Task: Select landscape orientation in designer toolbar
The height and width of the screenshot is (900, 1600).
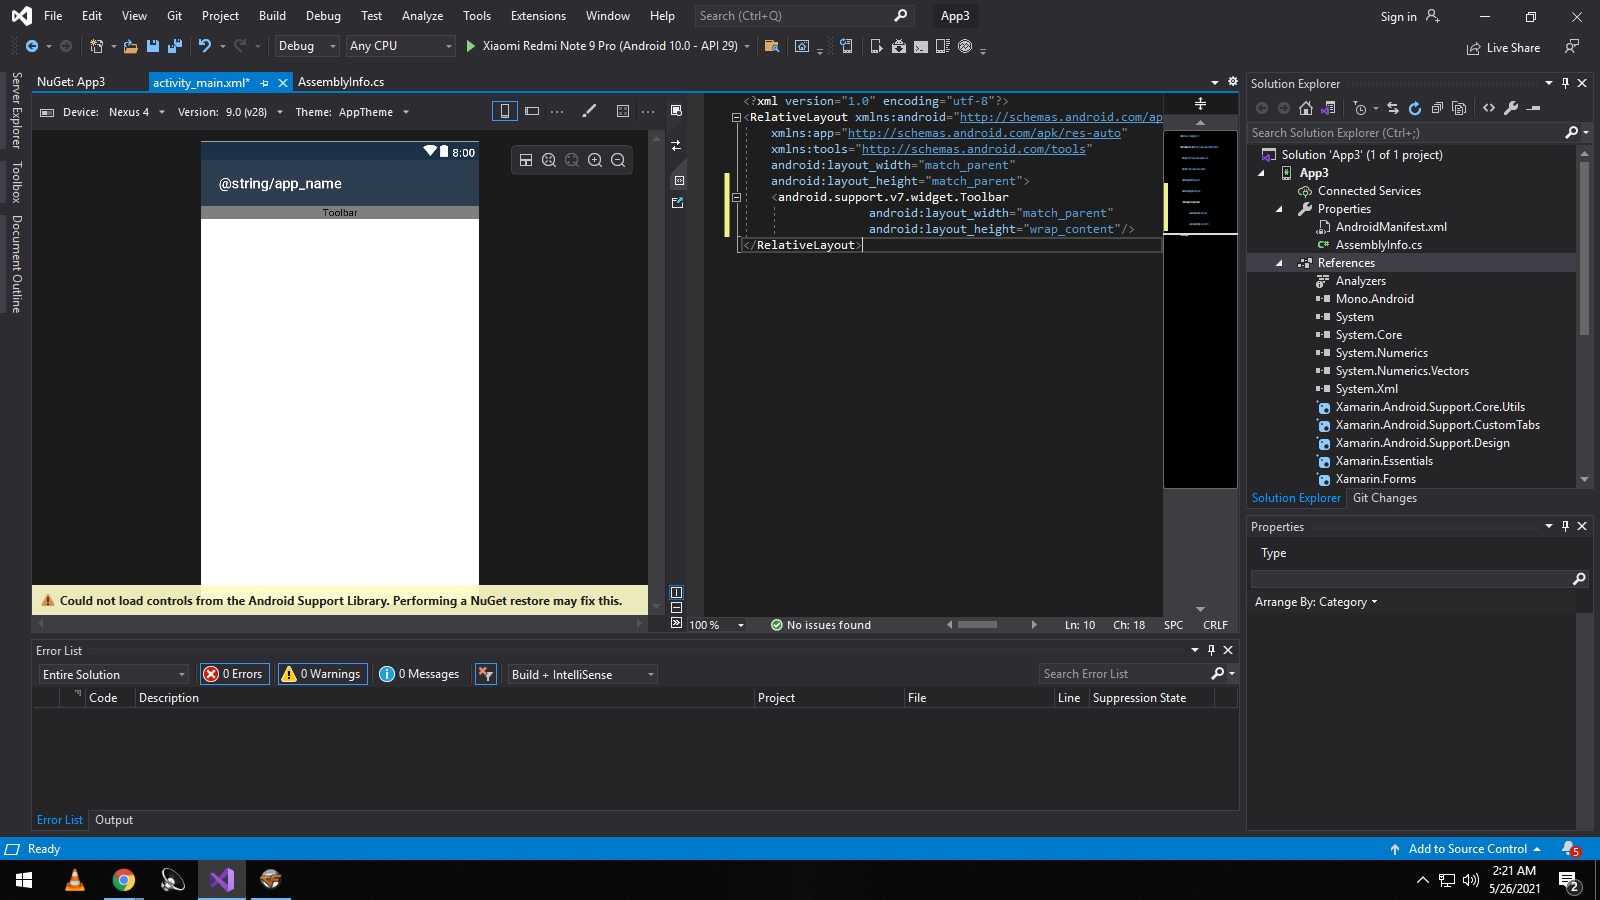Action: point(532,111)
